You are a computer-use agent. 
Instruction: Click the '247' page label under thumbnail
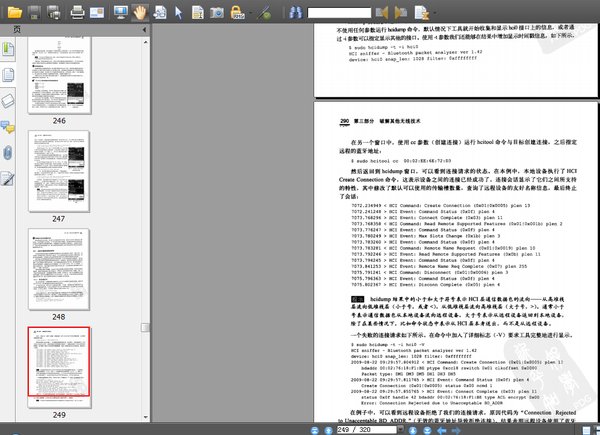(59, 219)
